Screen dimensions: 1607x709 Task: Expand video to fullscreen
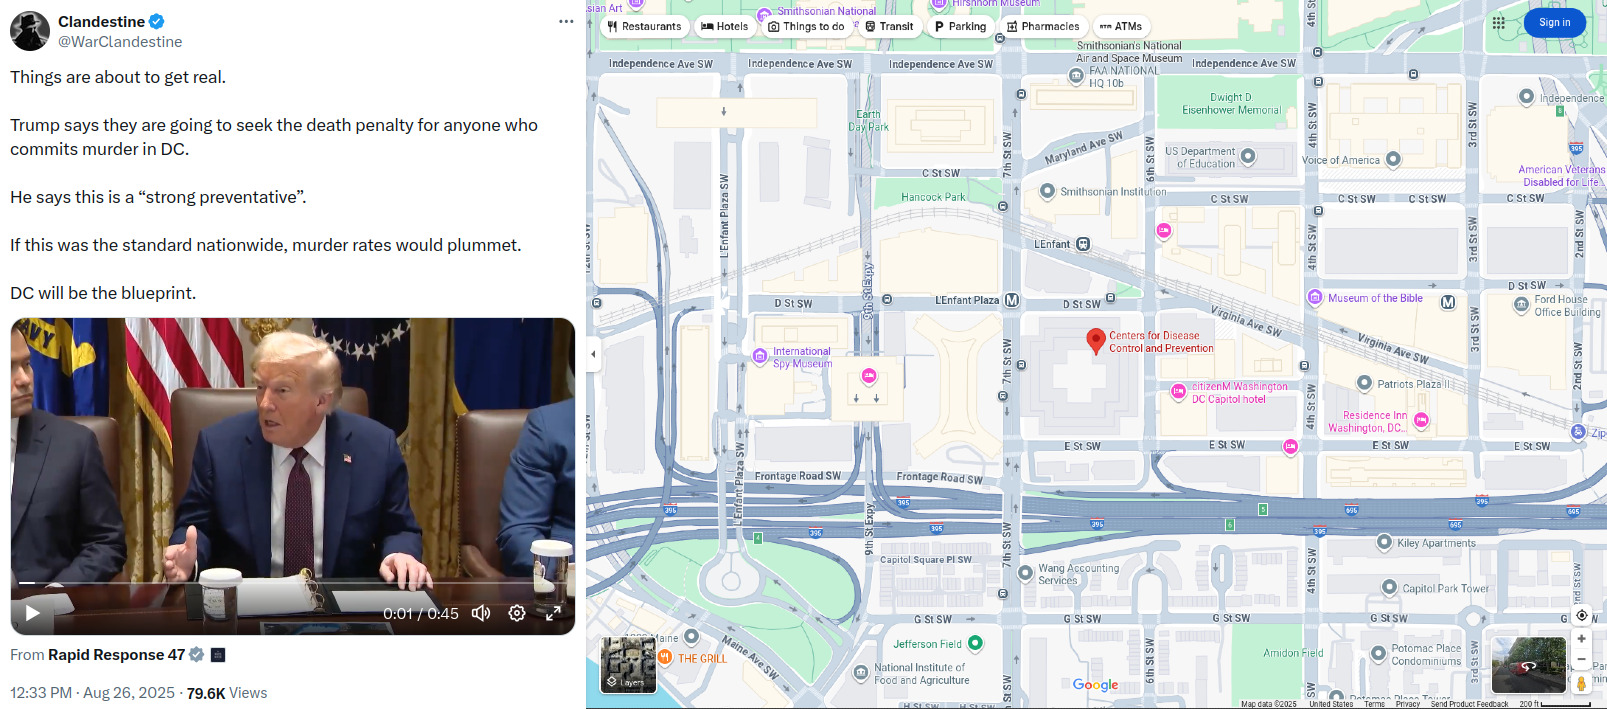point(553,613)
